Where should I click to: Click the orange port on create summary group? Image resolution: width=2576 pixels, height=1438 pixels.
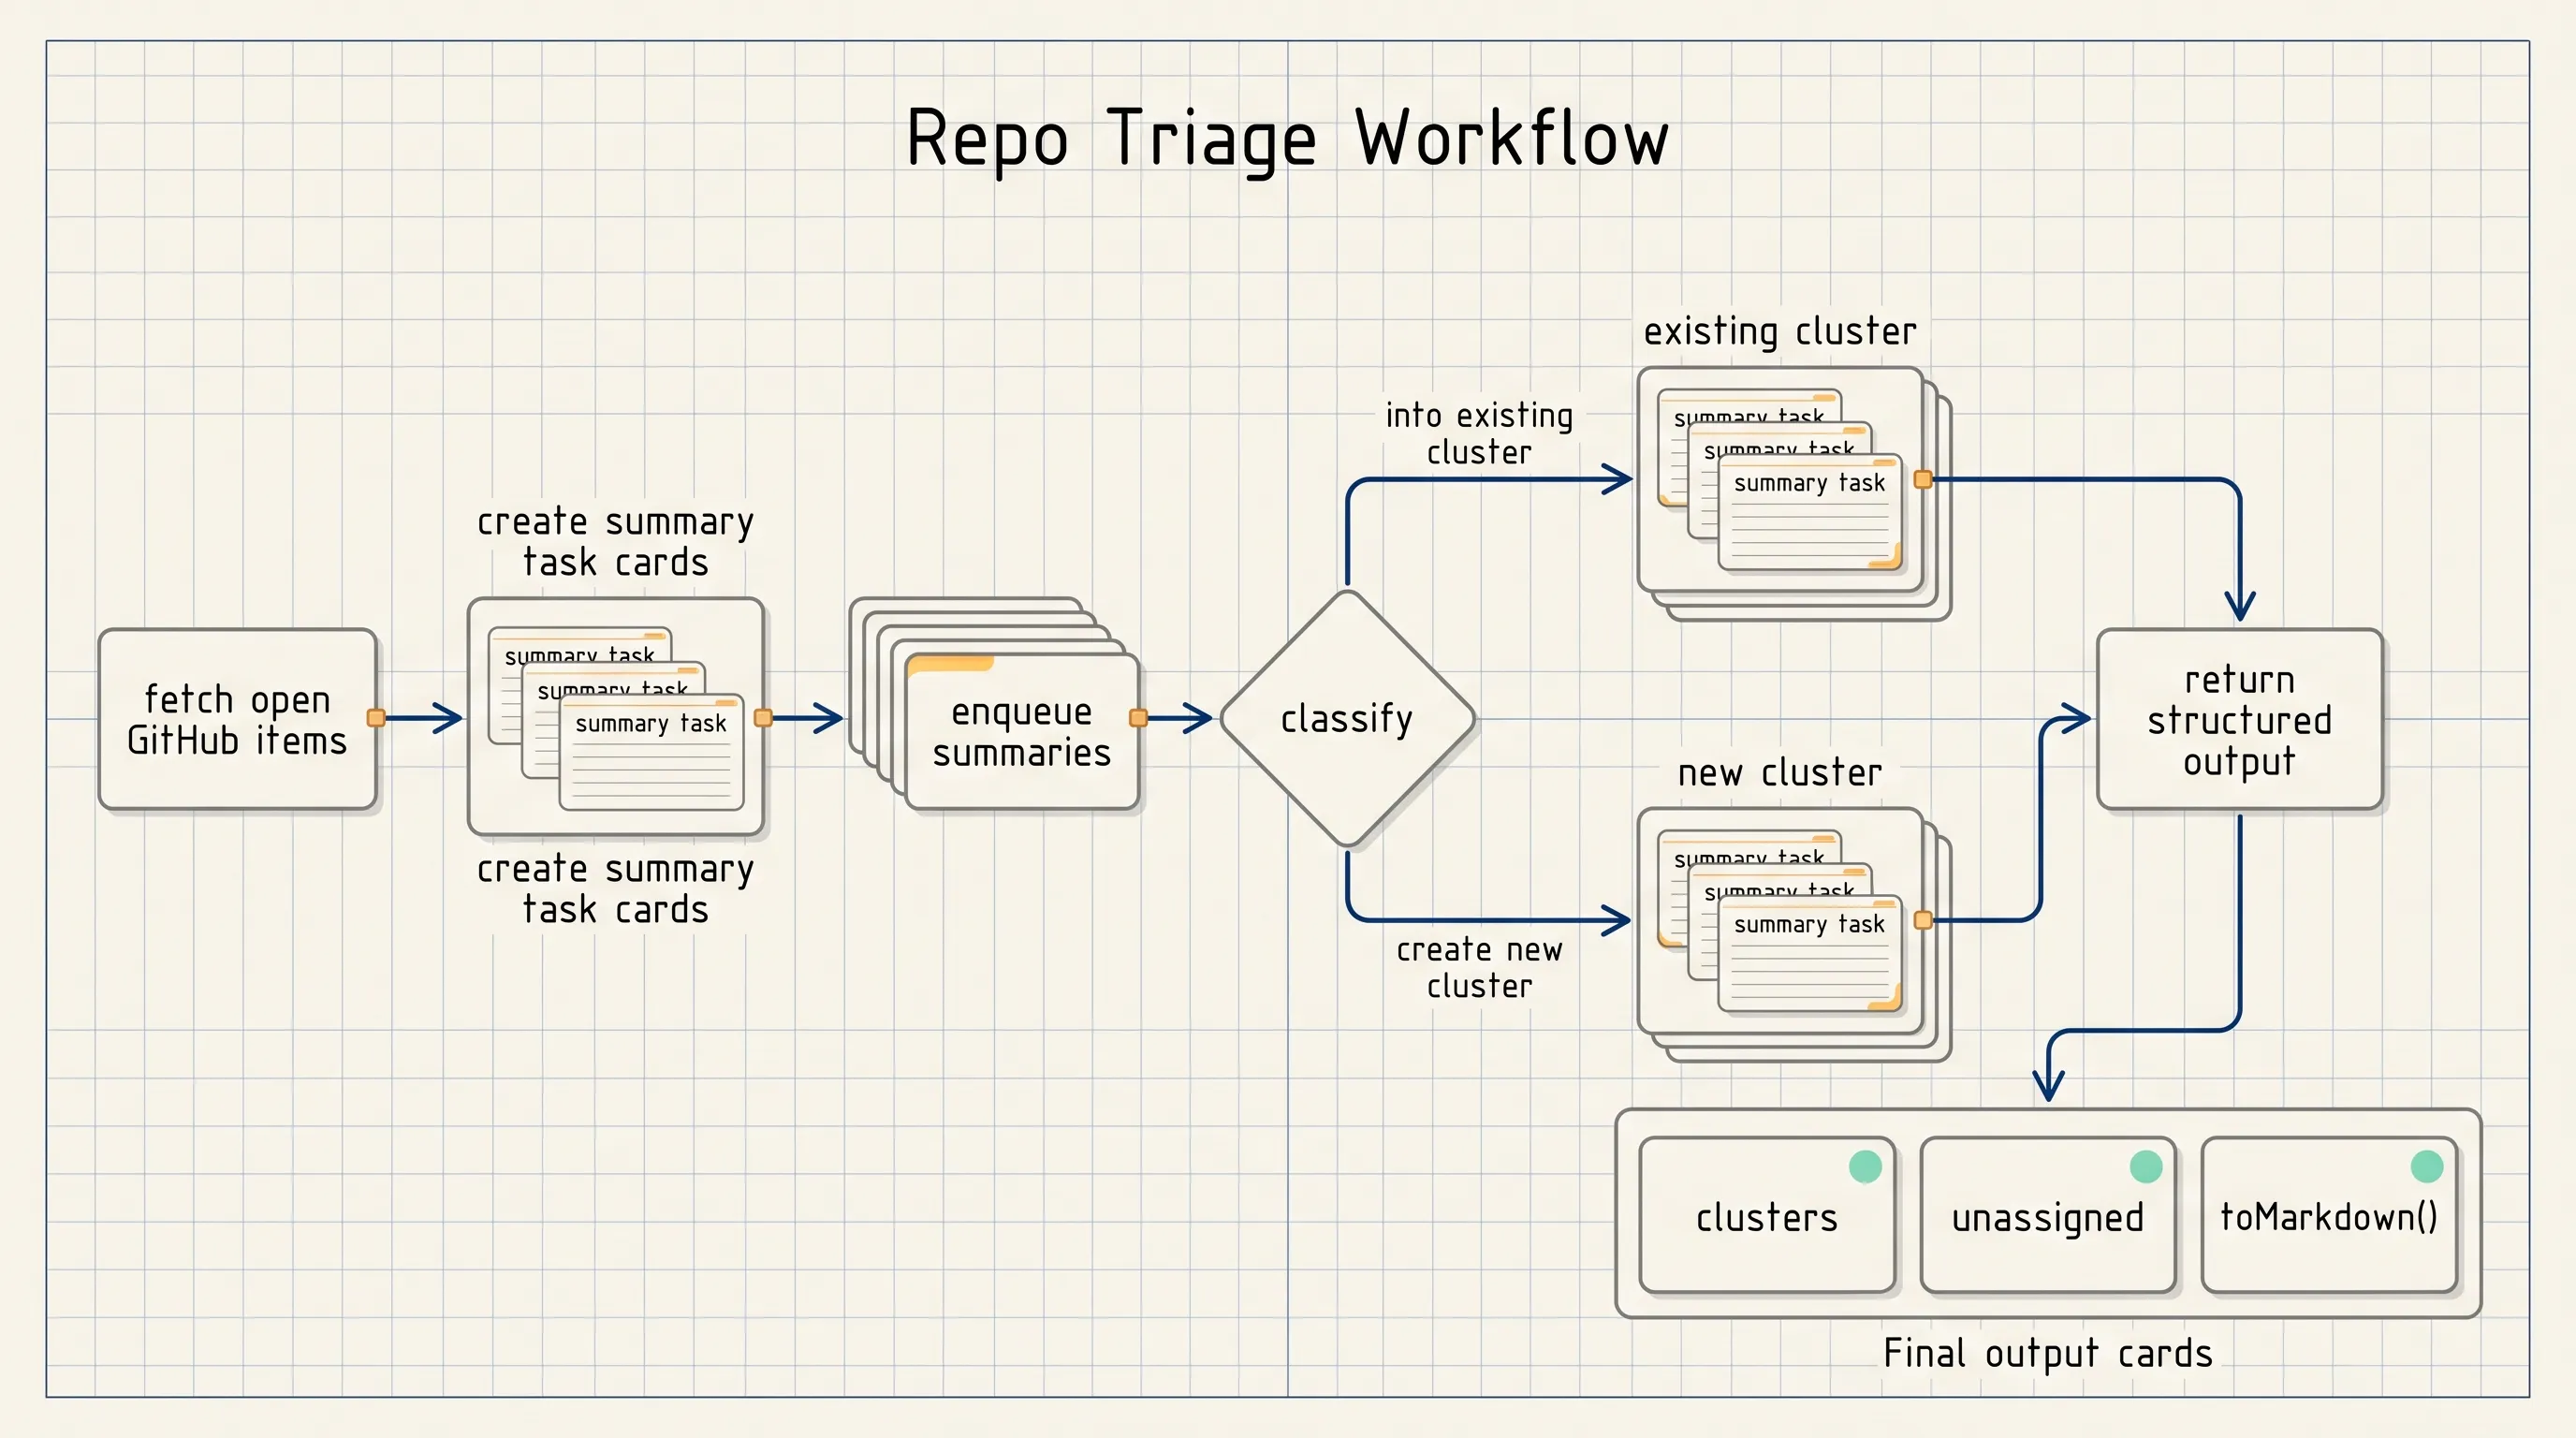pos(763,718)
